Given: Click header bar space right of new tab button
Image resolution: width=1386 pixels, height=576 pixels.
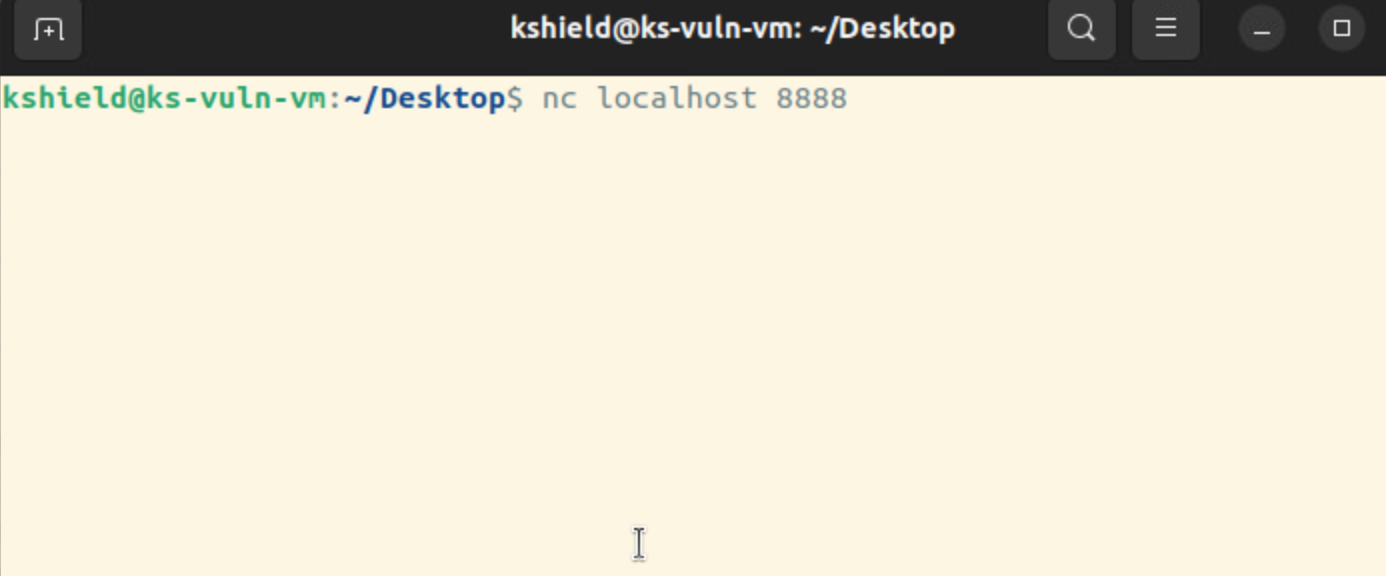Looking at the screenshot, I should pos(290,29).
